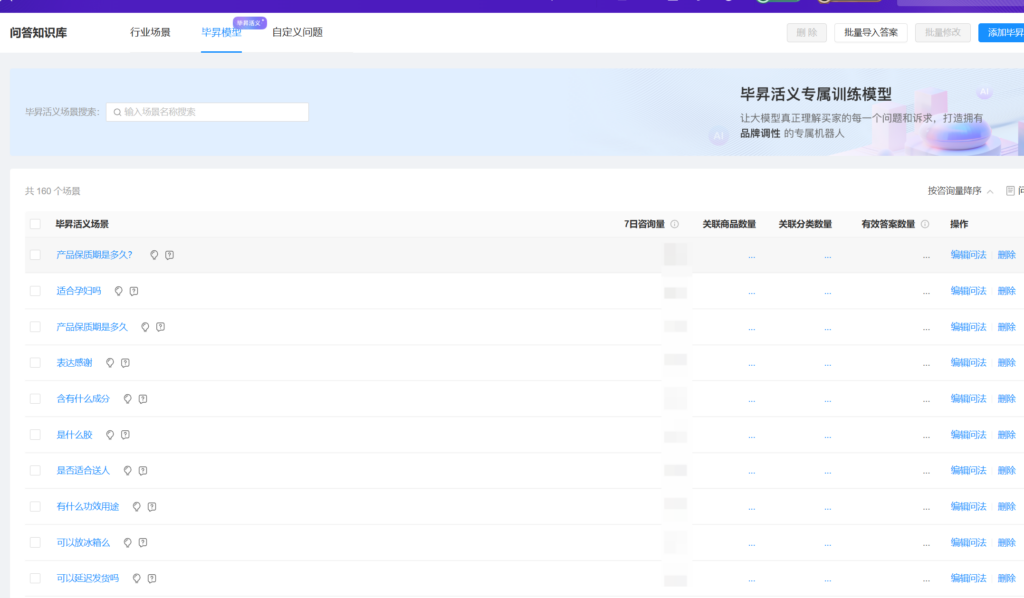Screen dimensions: 1024x598
Task: Click 关联分类数量 ellipsis in 适合孕妇吗 row
Action: pos(827,291)
